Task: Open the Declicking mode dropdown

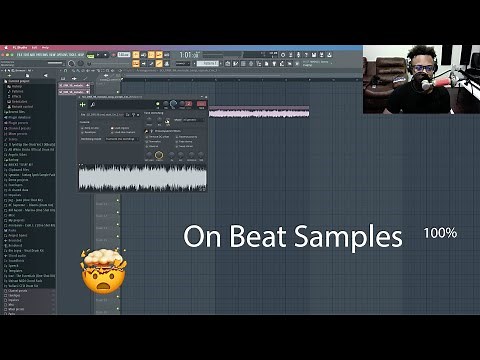Action: tap(122, 139)
